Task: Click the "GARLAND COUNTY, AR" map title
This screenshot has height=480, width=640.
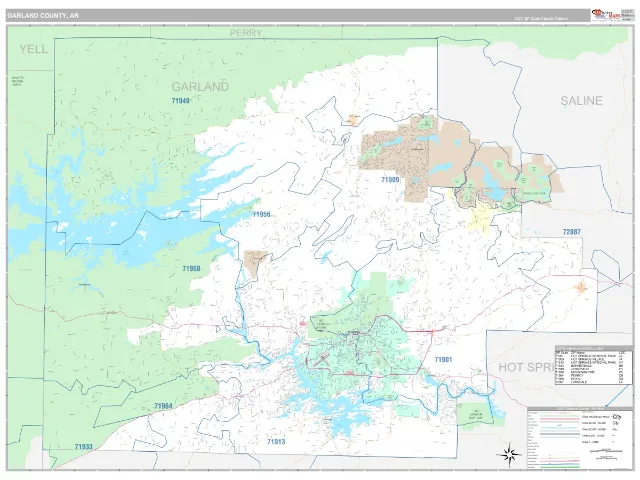Action: tap(42, 16)
